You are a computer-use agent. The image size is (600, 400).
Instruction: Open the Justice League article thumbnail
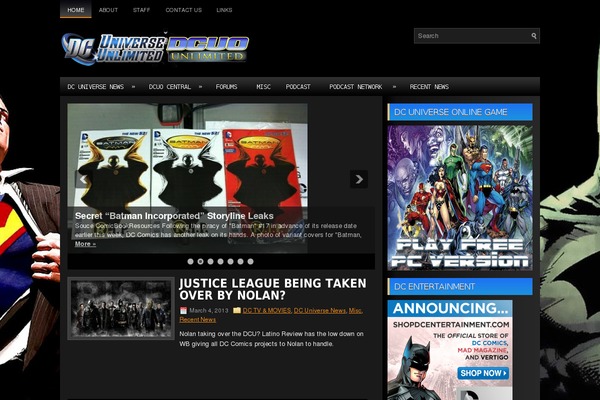tap(121, 309)
